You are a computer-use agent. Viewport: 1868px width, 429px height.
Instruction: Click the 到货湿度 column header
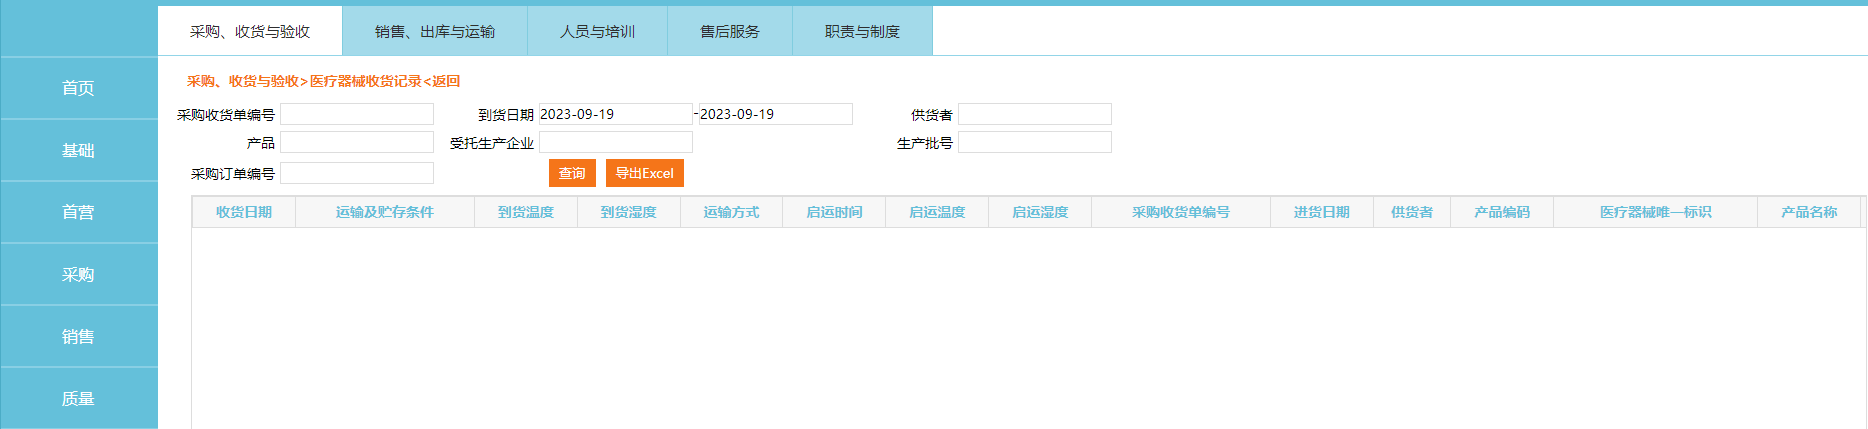(629, 212)
